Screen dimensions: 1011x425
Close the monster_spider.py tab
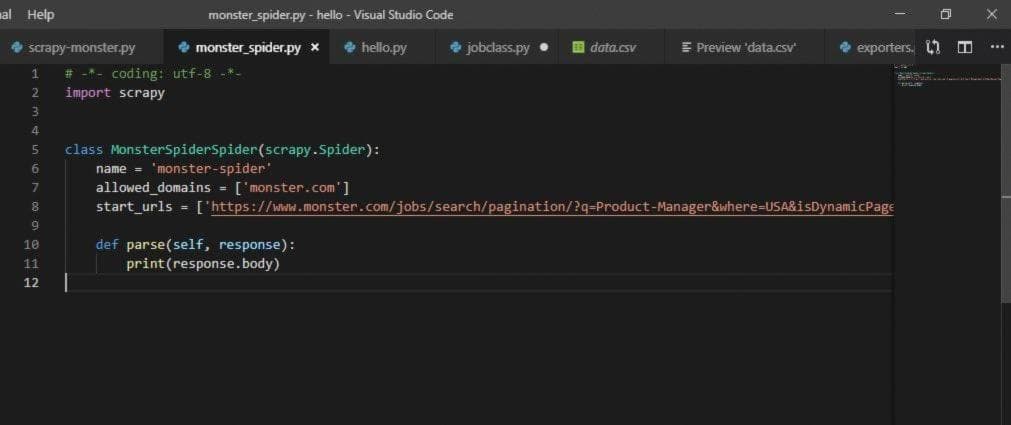tap(315, 47)
